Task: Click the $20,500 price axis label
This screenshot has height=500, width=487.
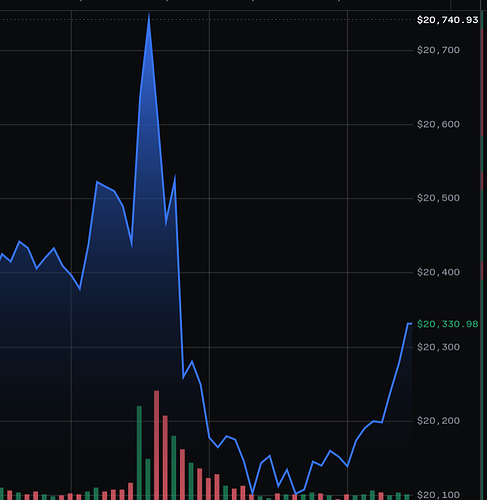Action: pyautogui.click(x=438, y=198)
